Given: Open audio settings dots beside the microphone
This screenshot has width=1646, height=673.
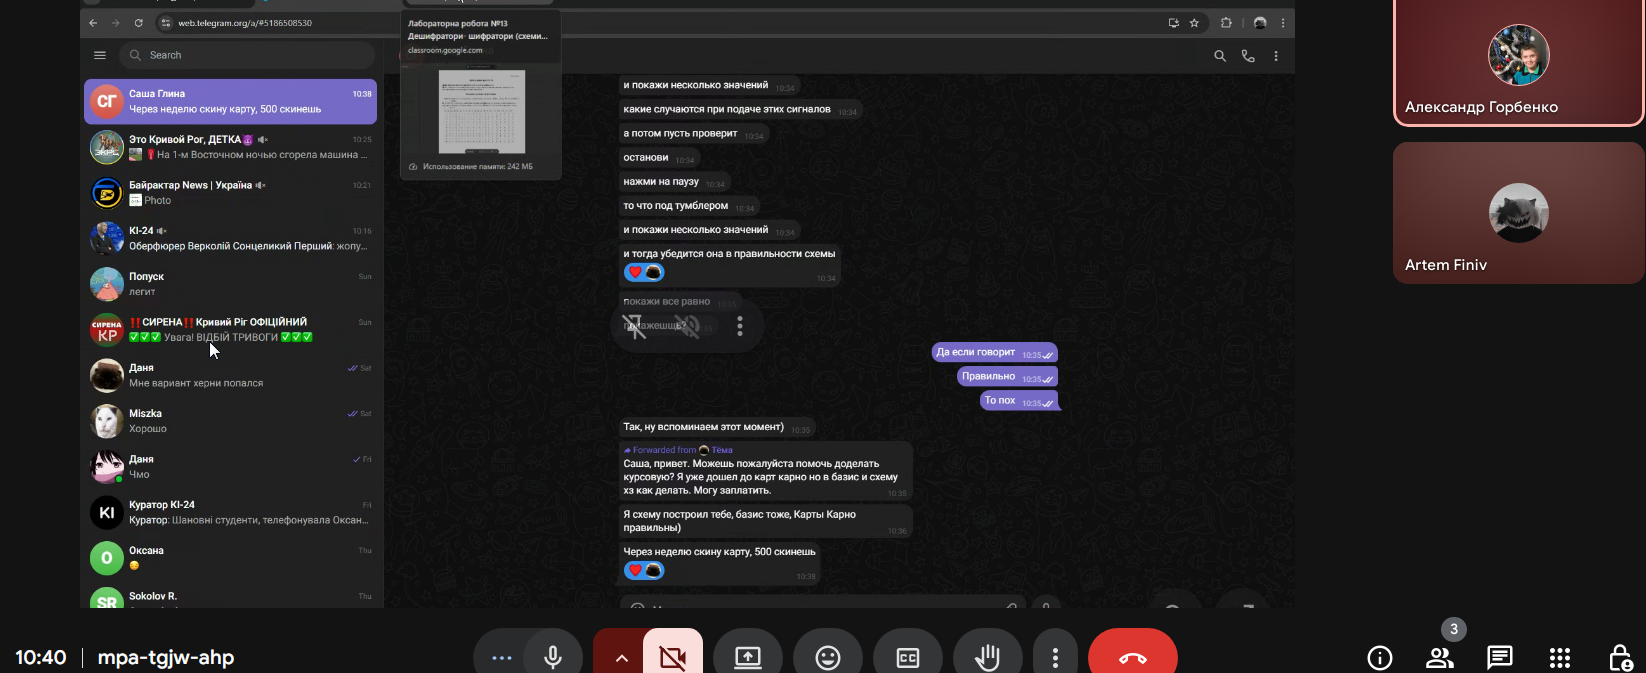Looking at the screenshot, I should [x=502, y=657].
